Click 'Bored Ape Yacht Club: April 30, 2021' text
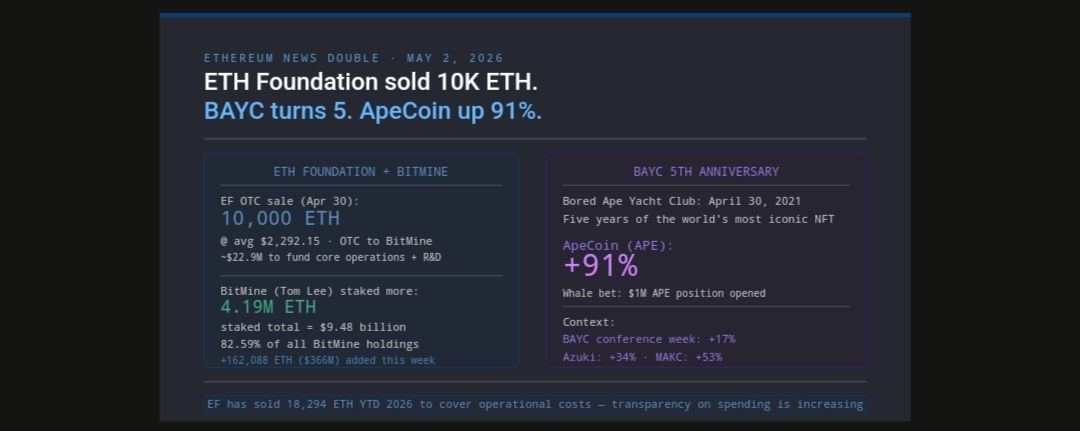The image size is (1080, 431). click(x=682, y=201)
